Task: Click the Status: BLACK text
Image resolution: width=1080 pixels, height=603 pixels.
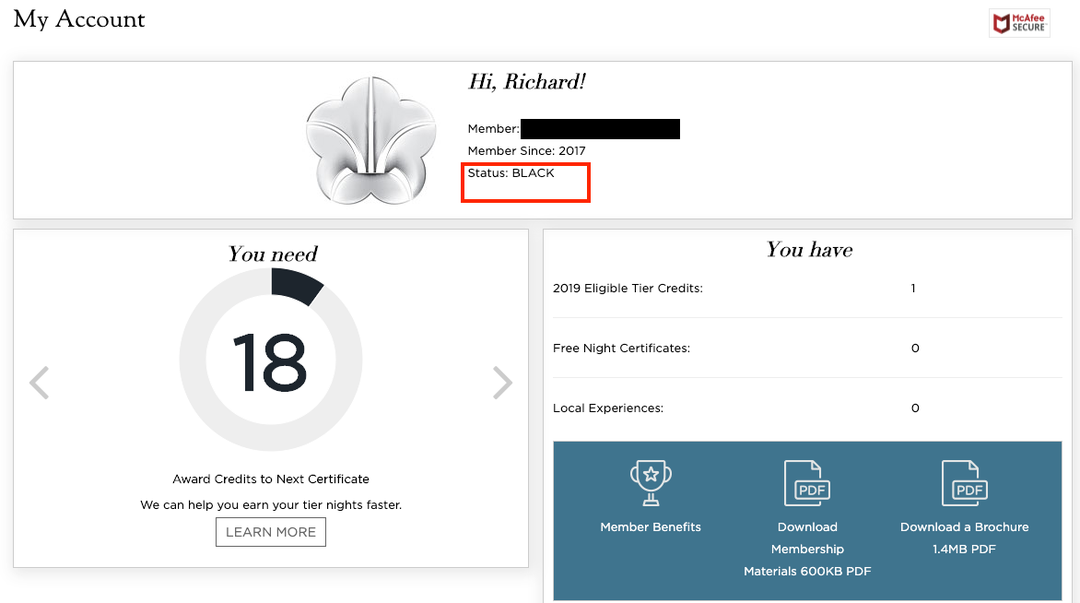Action: click(x=511, y=173)
